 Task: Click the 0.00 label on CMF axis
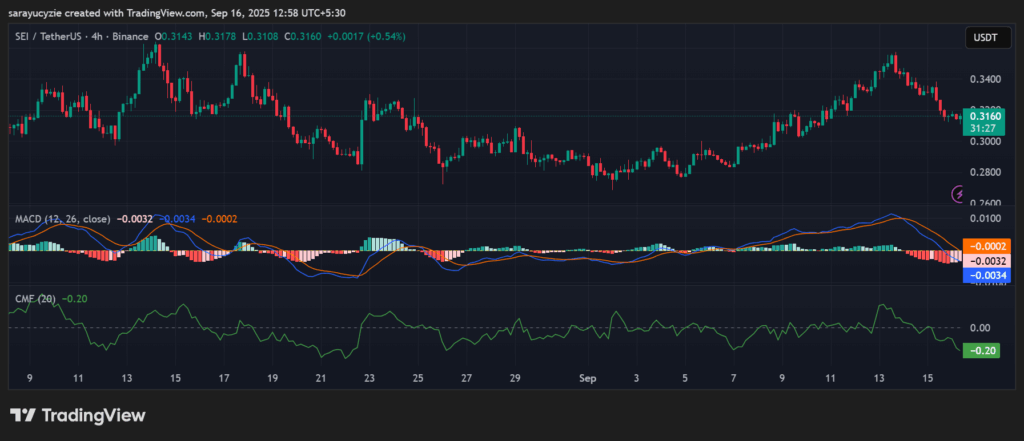click(981, 327)
